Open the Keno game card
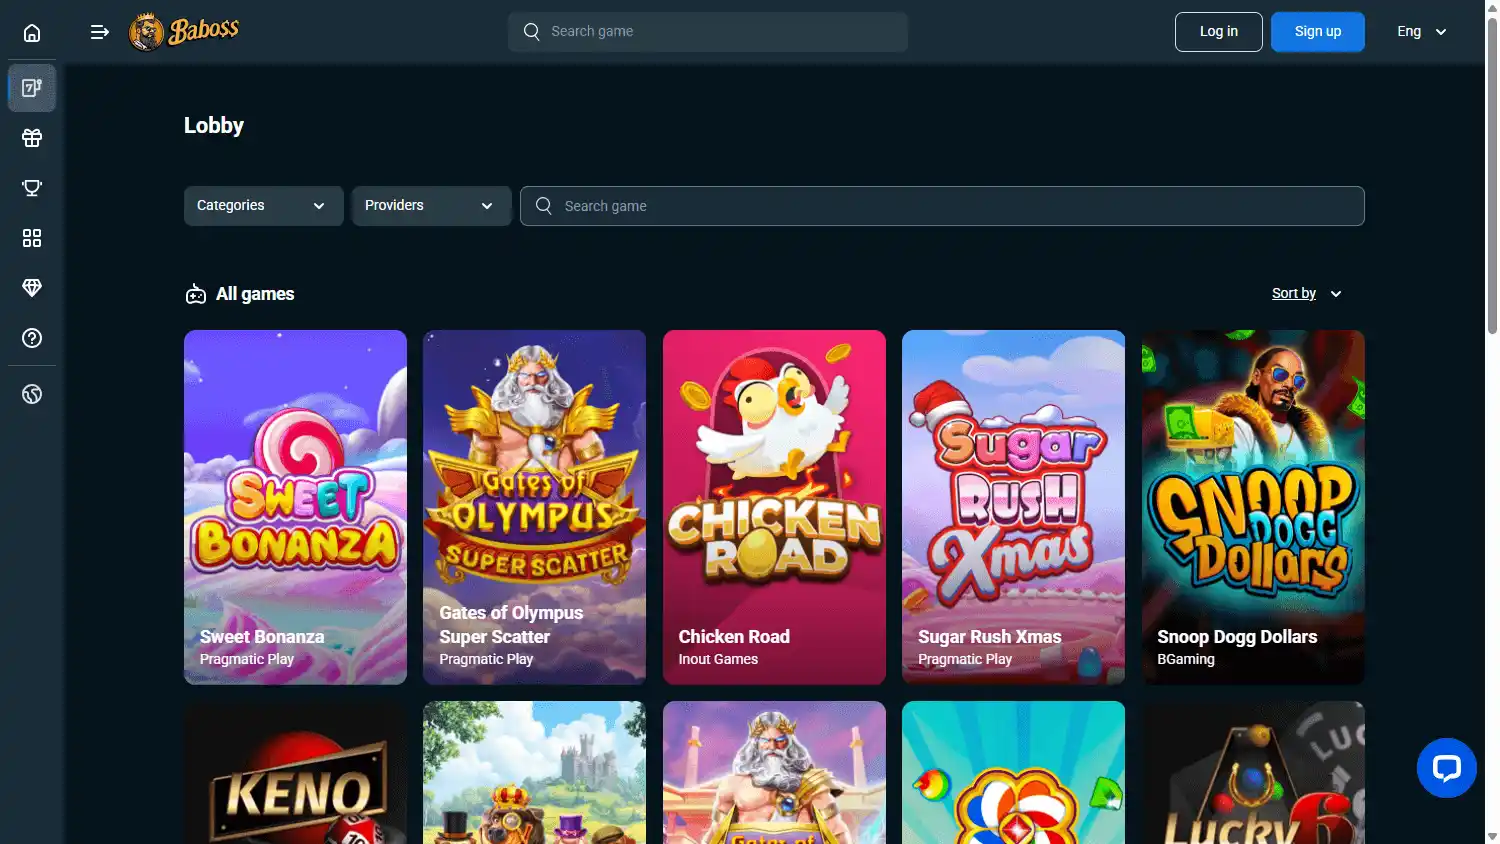The width and height of the screenshot is (1500, 844). tap(295, 772)
